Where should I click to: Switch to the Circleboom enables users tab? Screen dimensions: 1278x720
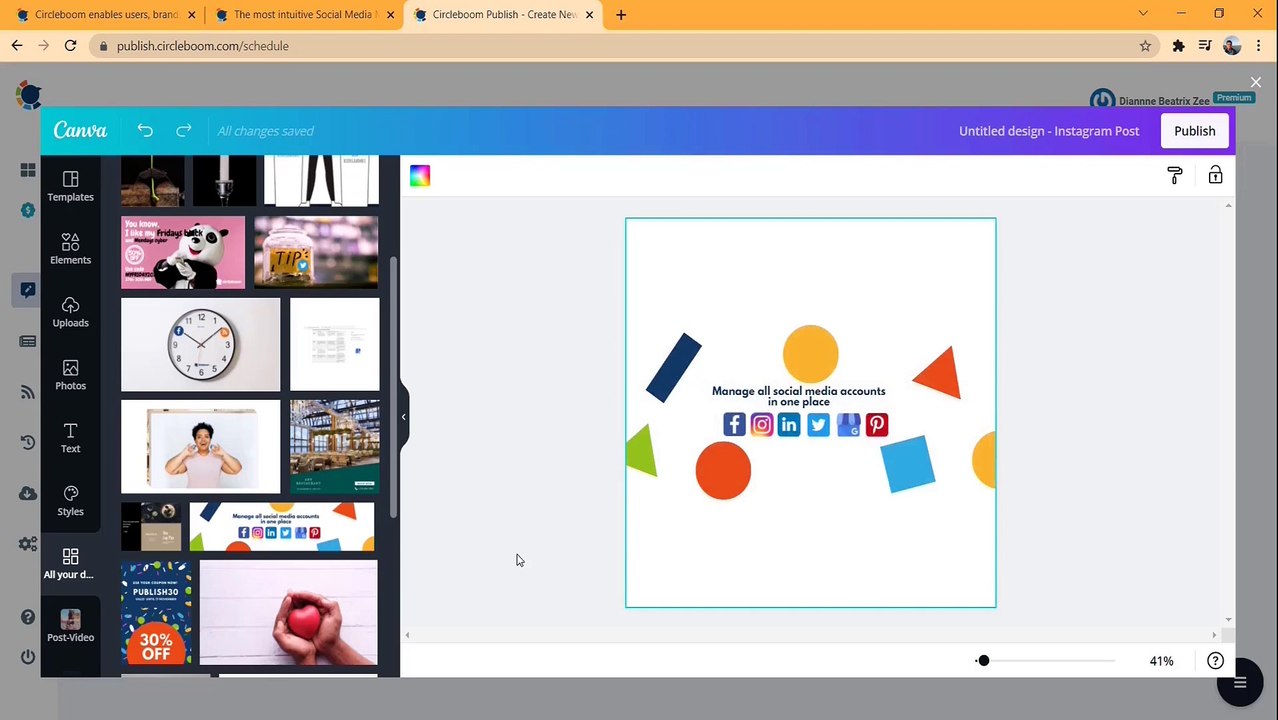105,15
